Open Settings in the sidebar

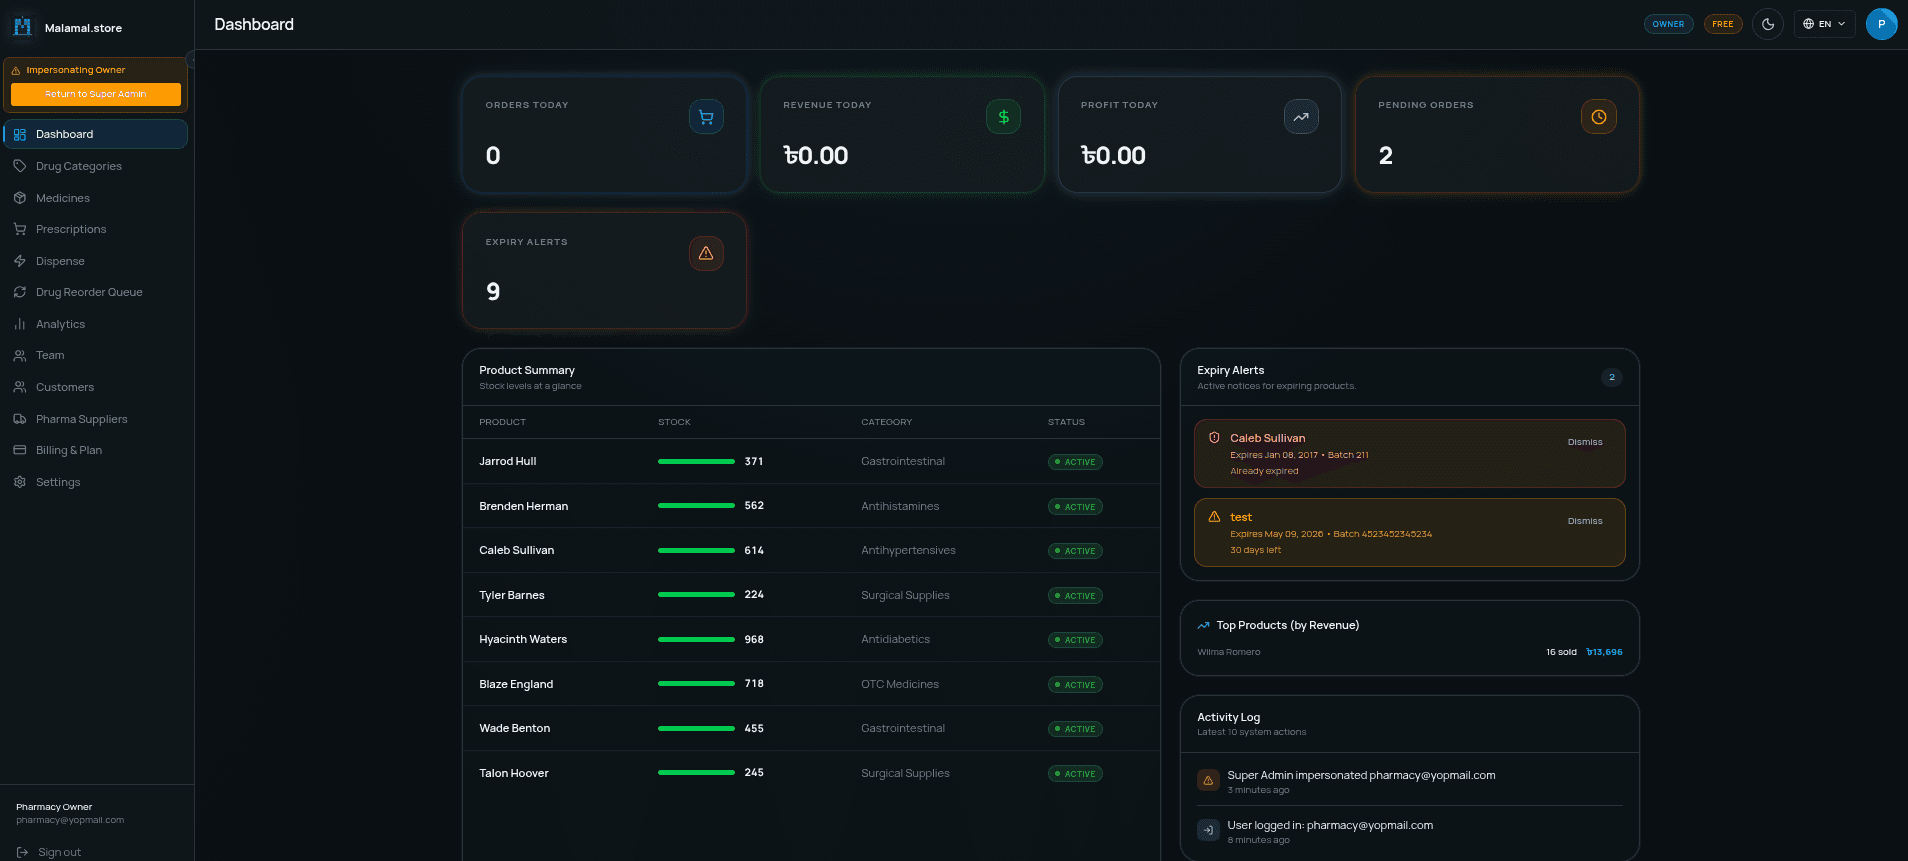click(96, 482)
